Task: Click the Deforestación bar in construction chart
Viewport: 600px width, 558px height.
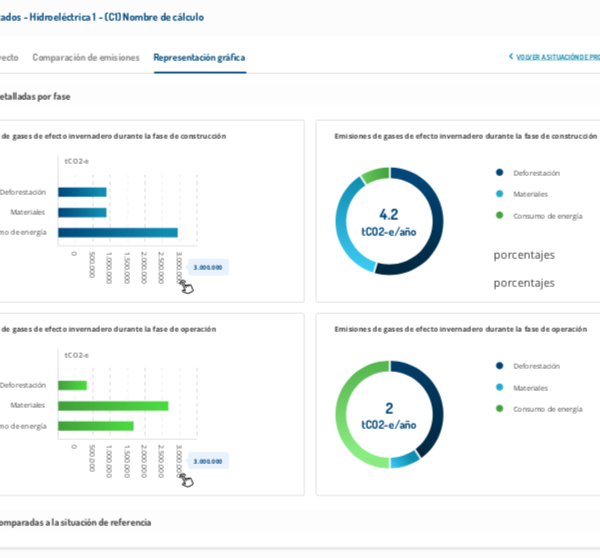Action: 82,192
